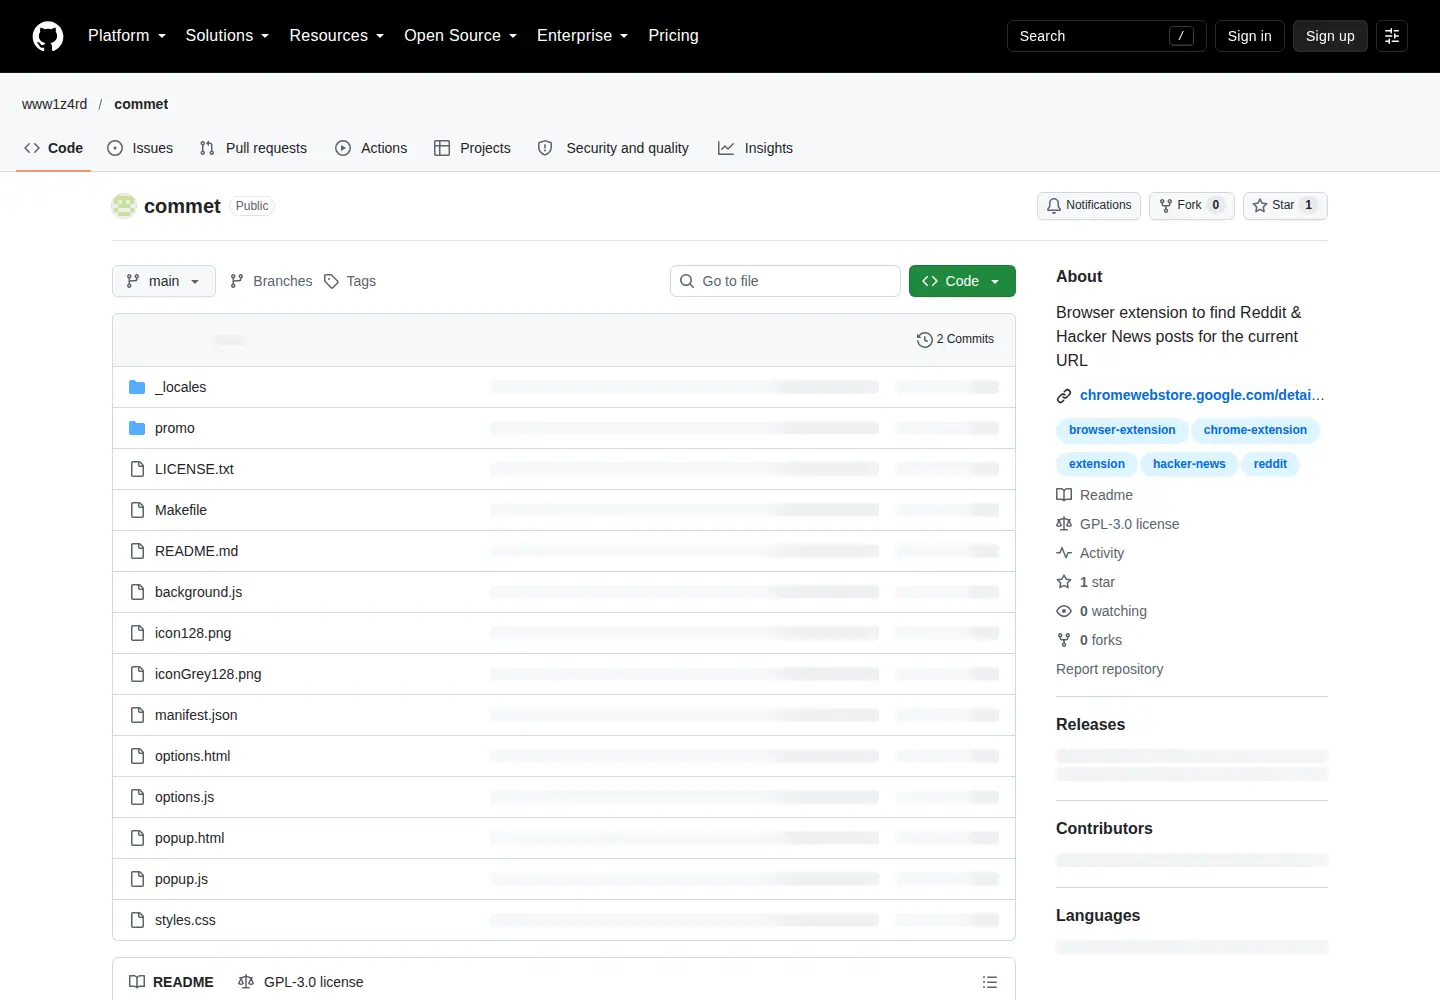Open the www1z4rd owner link

pyautogui.click(x=55, y=104)
